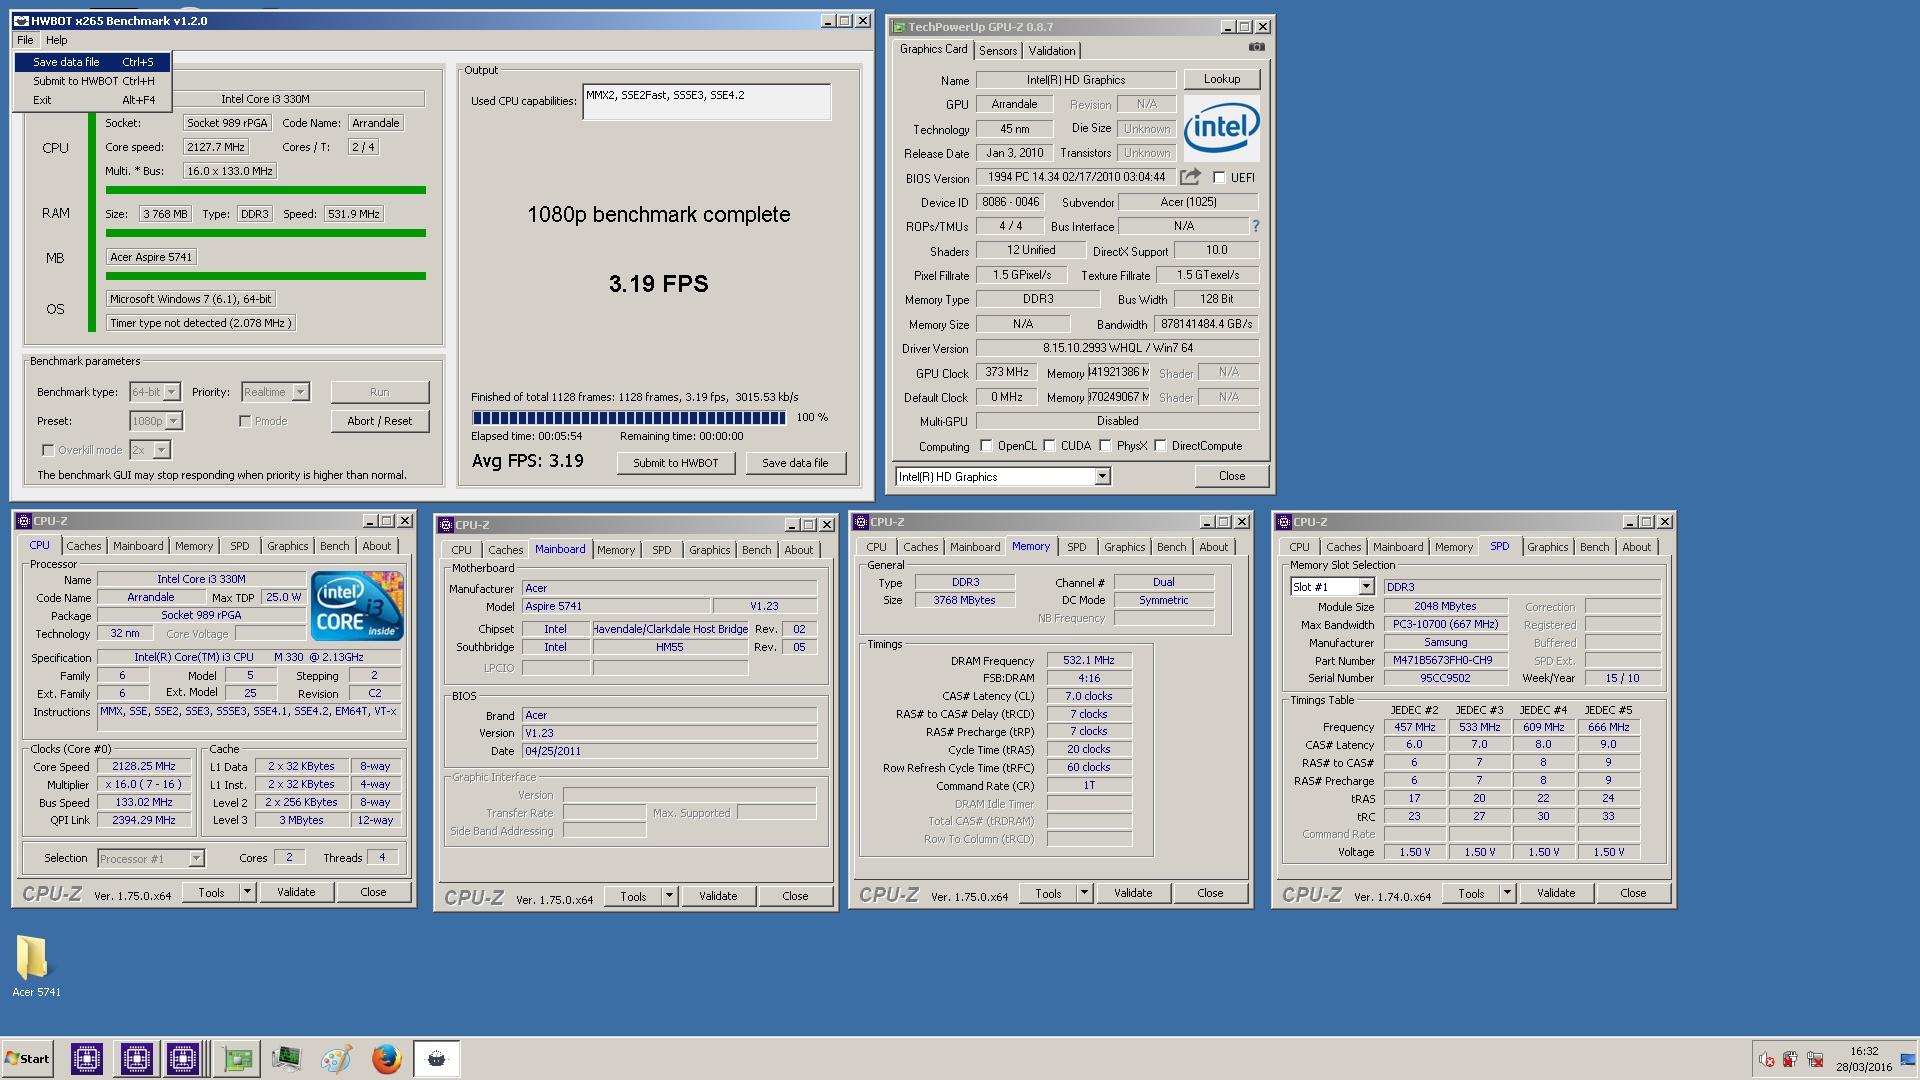
Task: Toggle the UEFI checkbox in GPU-Z
Action: [x=1219, y=177]
